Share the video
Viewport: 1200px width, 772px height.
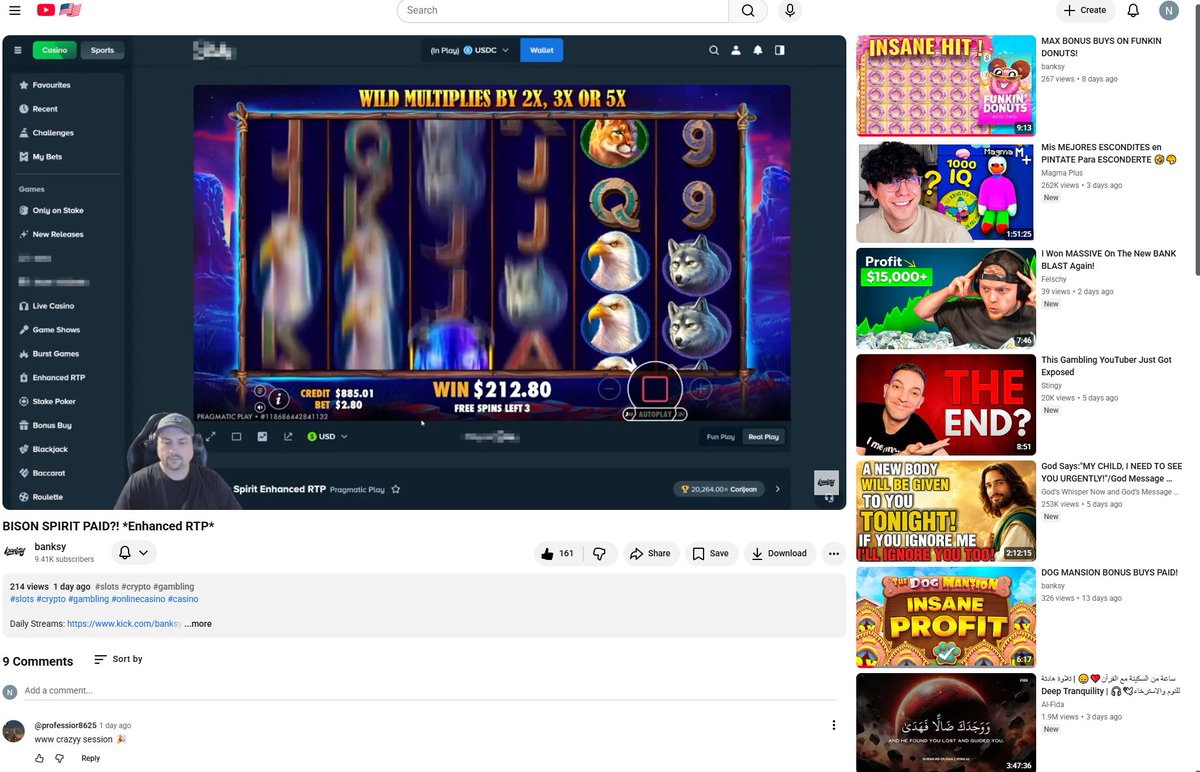tap(651, 553)
